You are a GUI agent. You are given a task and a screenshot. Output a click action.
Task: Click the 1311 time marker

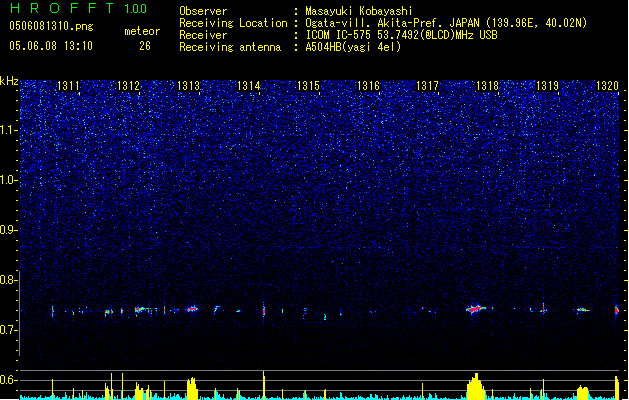69,86
